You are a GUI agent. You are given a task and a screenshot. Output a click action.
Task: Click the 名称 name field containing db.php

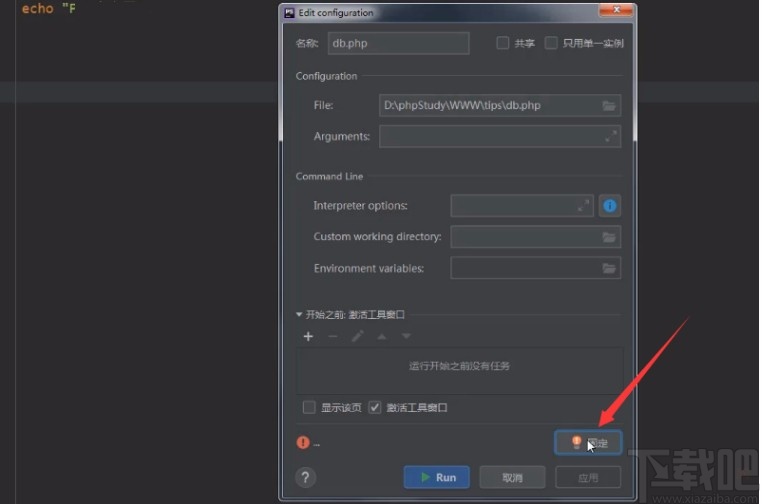click(x=398, y=43)
